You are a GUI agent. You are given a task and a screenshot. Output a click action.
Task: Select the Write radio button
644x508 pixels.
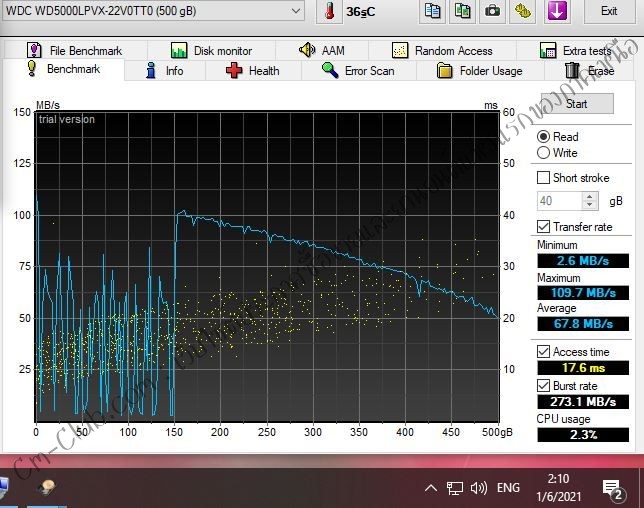click(x=543, y=153)
